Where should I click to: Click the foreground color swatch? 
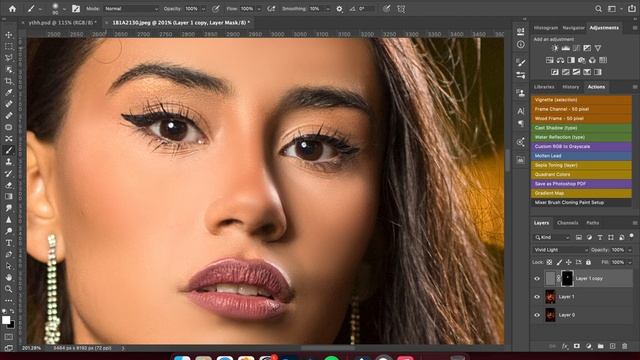(x=6, y=320)
